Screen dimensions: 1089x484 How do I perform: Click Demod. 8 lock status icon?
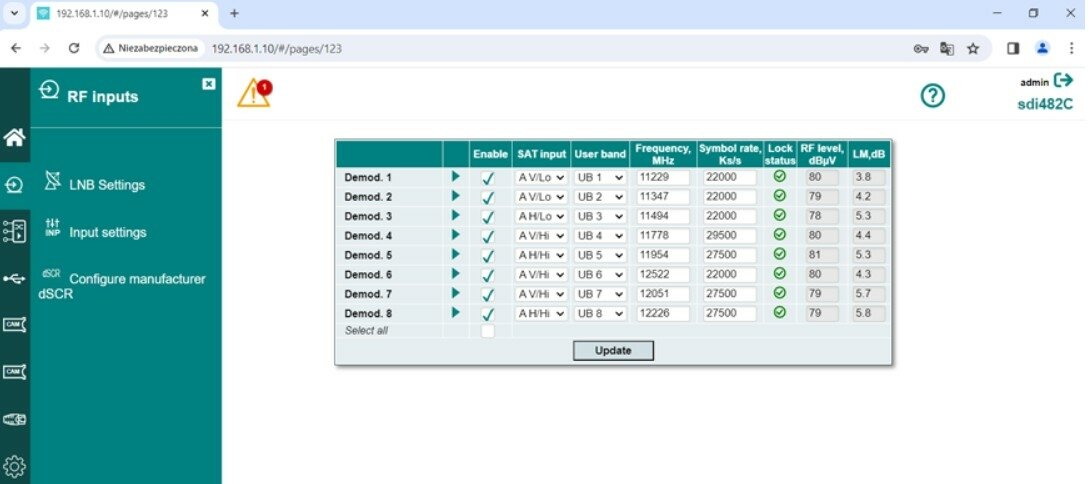[780, 312]
